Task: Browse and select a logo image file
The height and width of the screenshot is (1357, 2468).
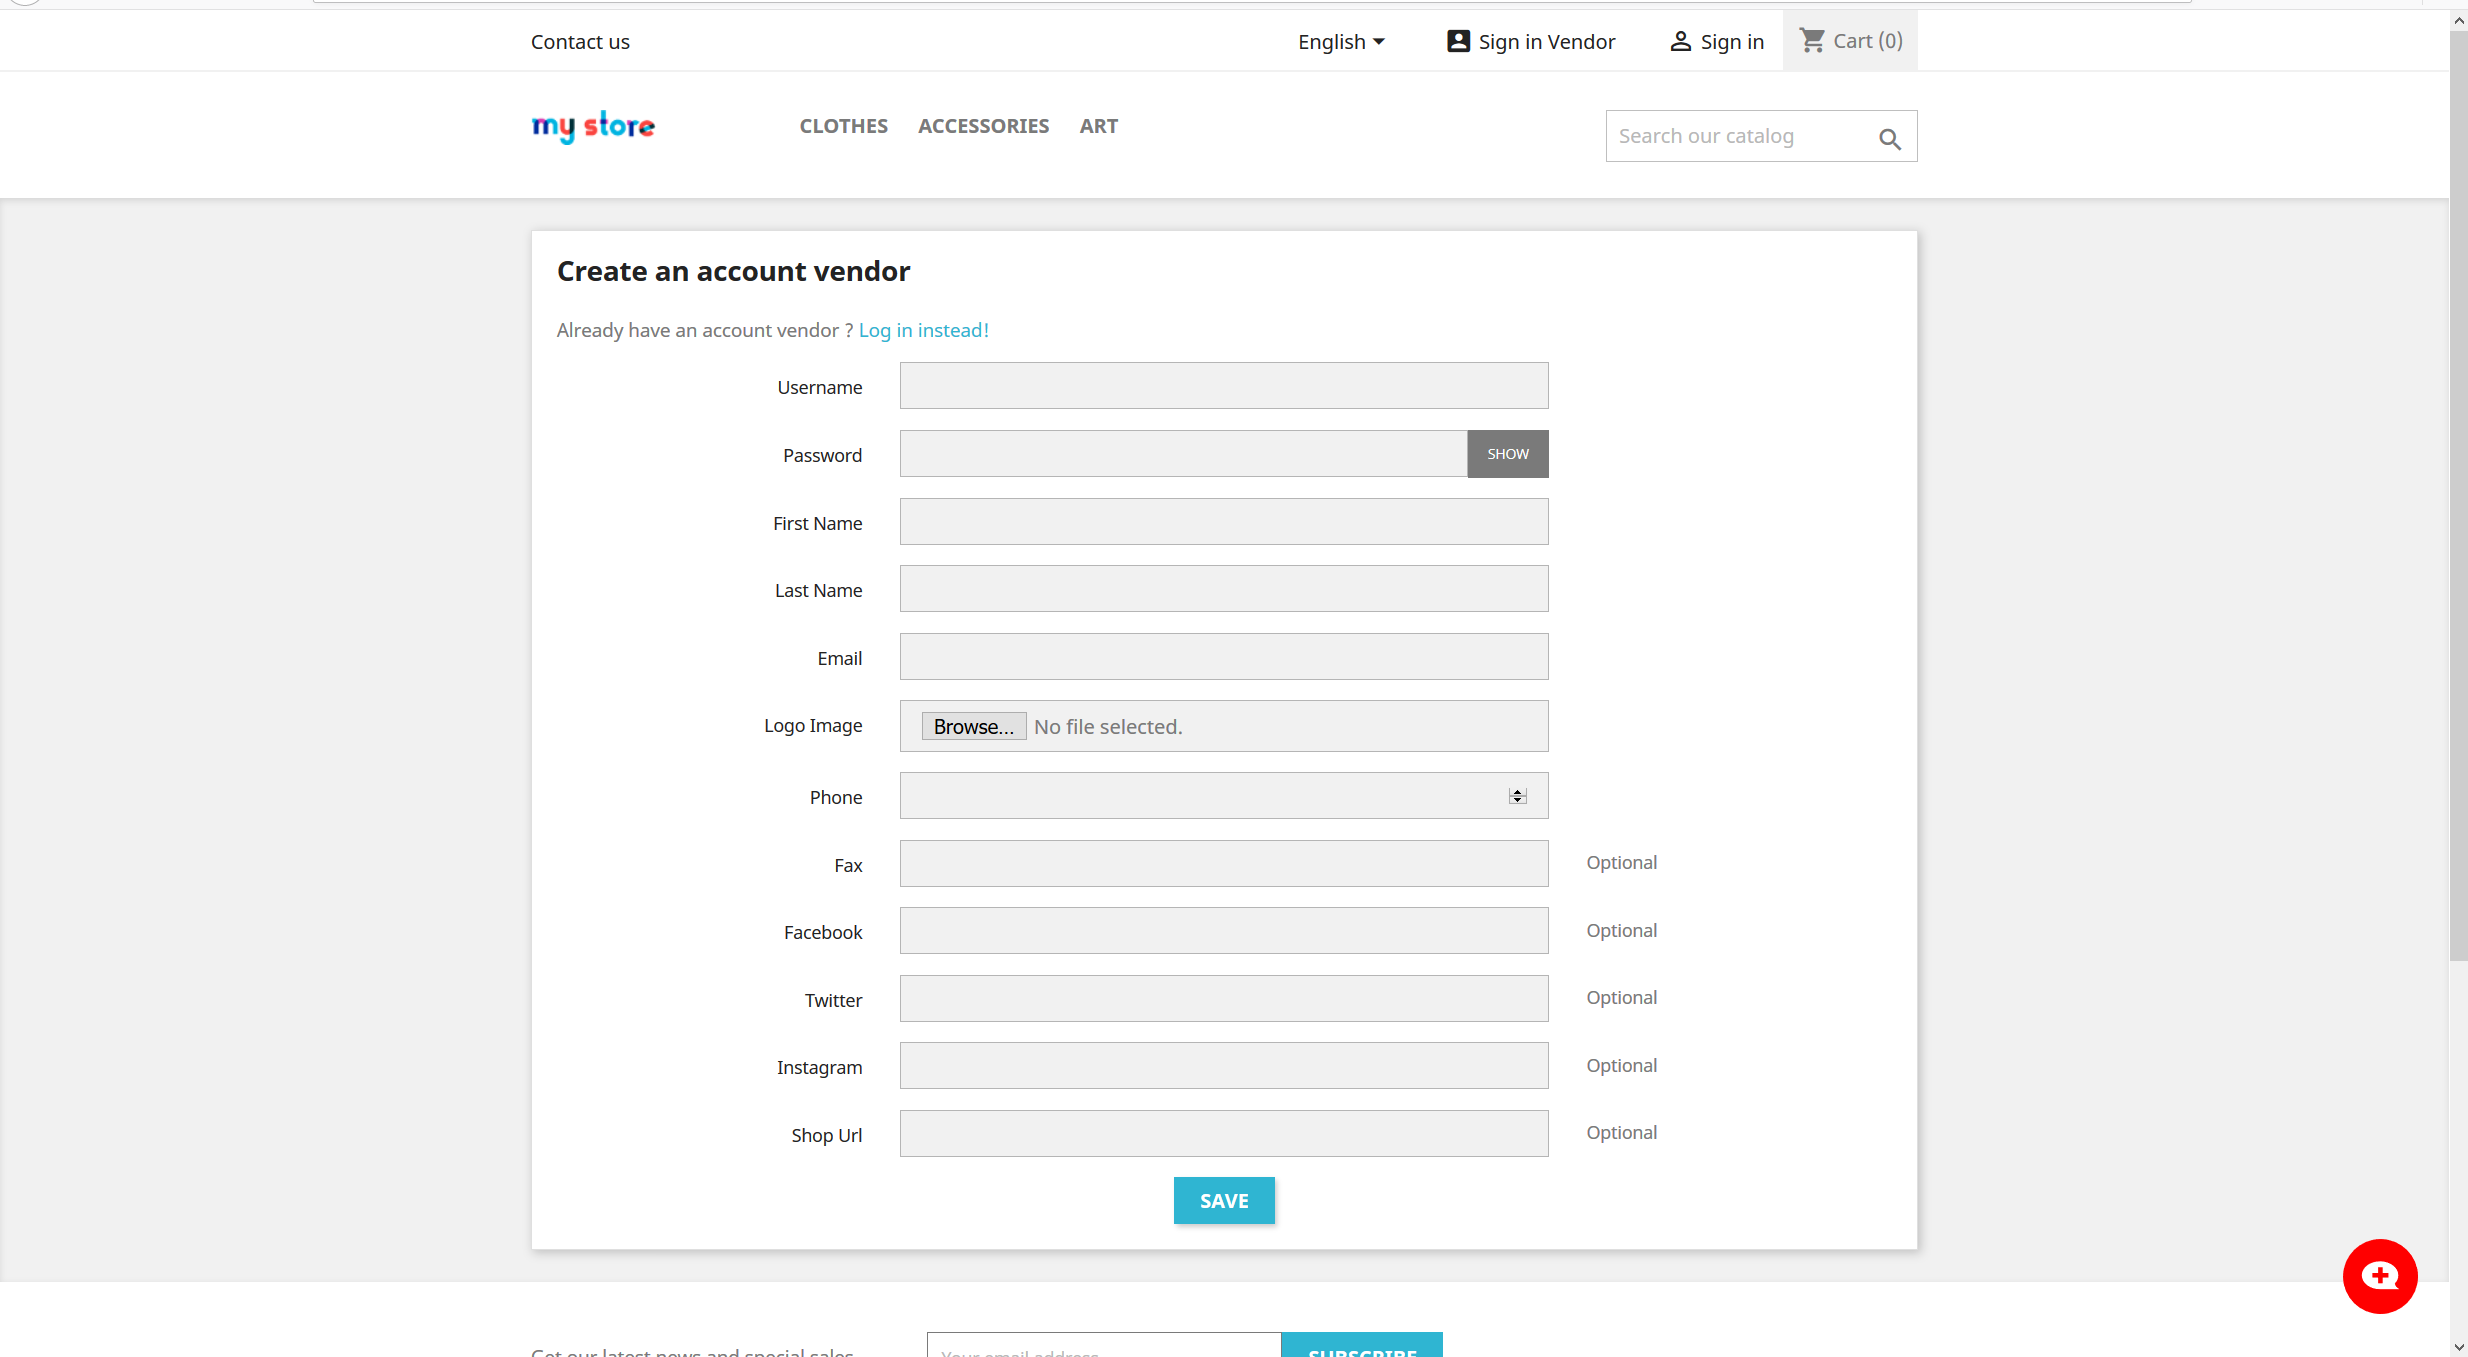Action: [969, 725]
